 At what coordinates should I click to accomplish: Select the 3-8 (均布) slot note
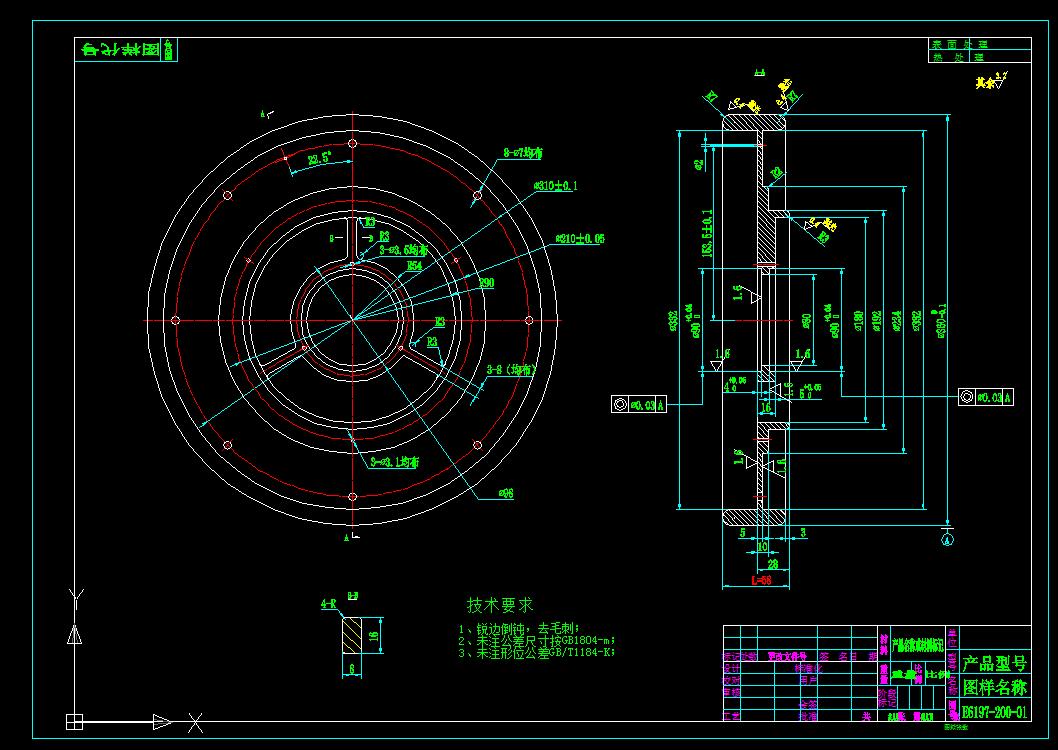511,370
